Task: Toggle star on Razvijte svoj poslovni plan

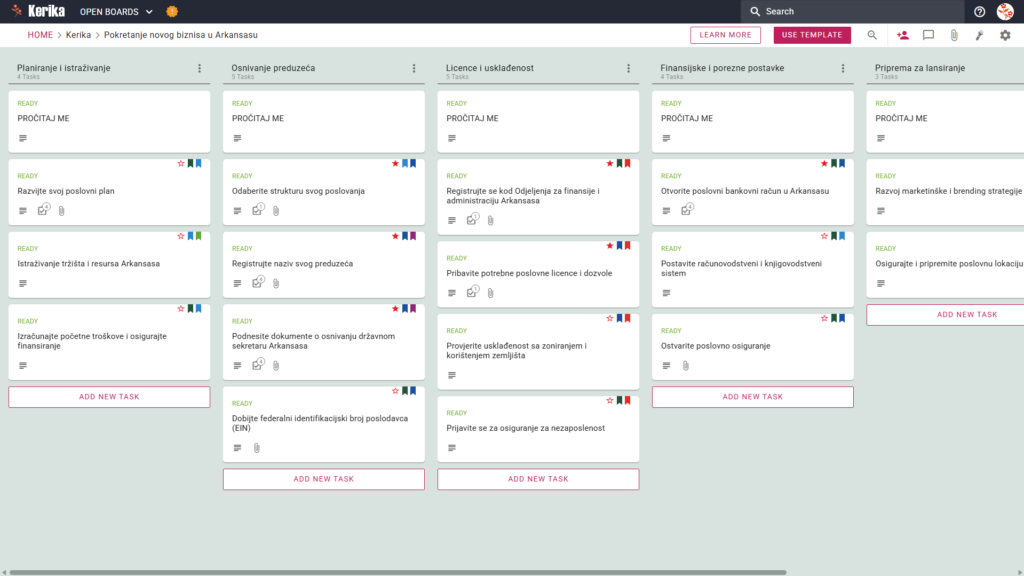Action: point(181,163)
